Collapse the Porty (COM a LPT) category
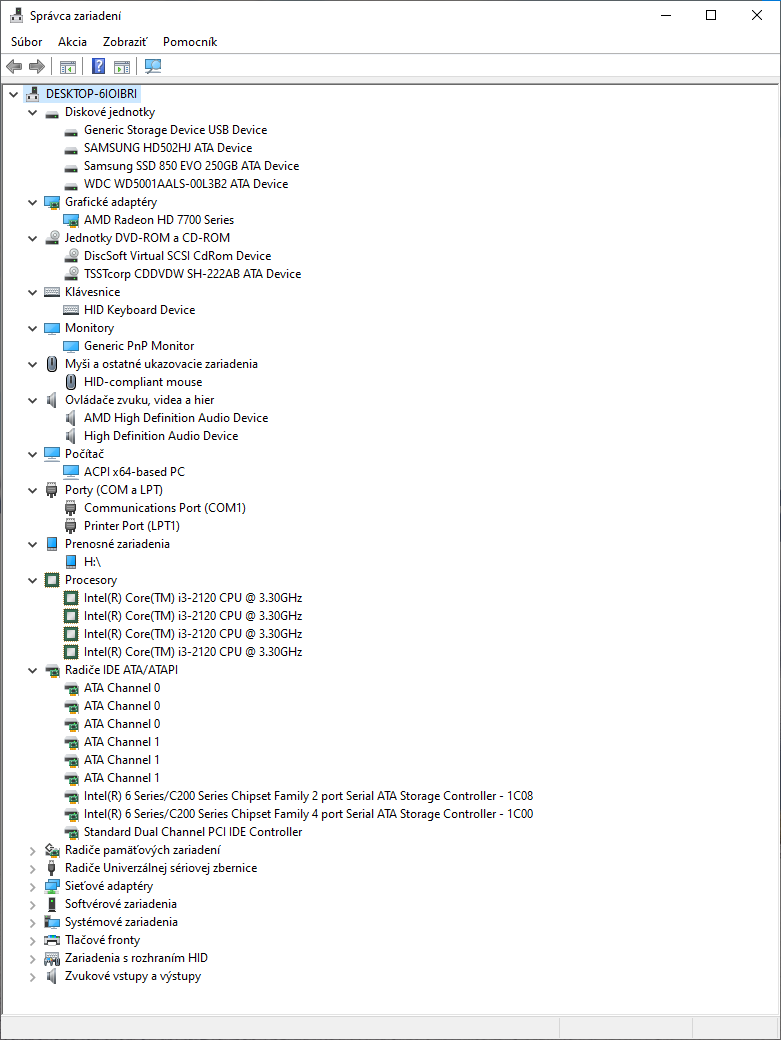781x1040 pixels. pyautogui.click(x=32, y=490)
